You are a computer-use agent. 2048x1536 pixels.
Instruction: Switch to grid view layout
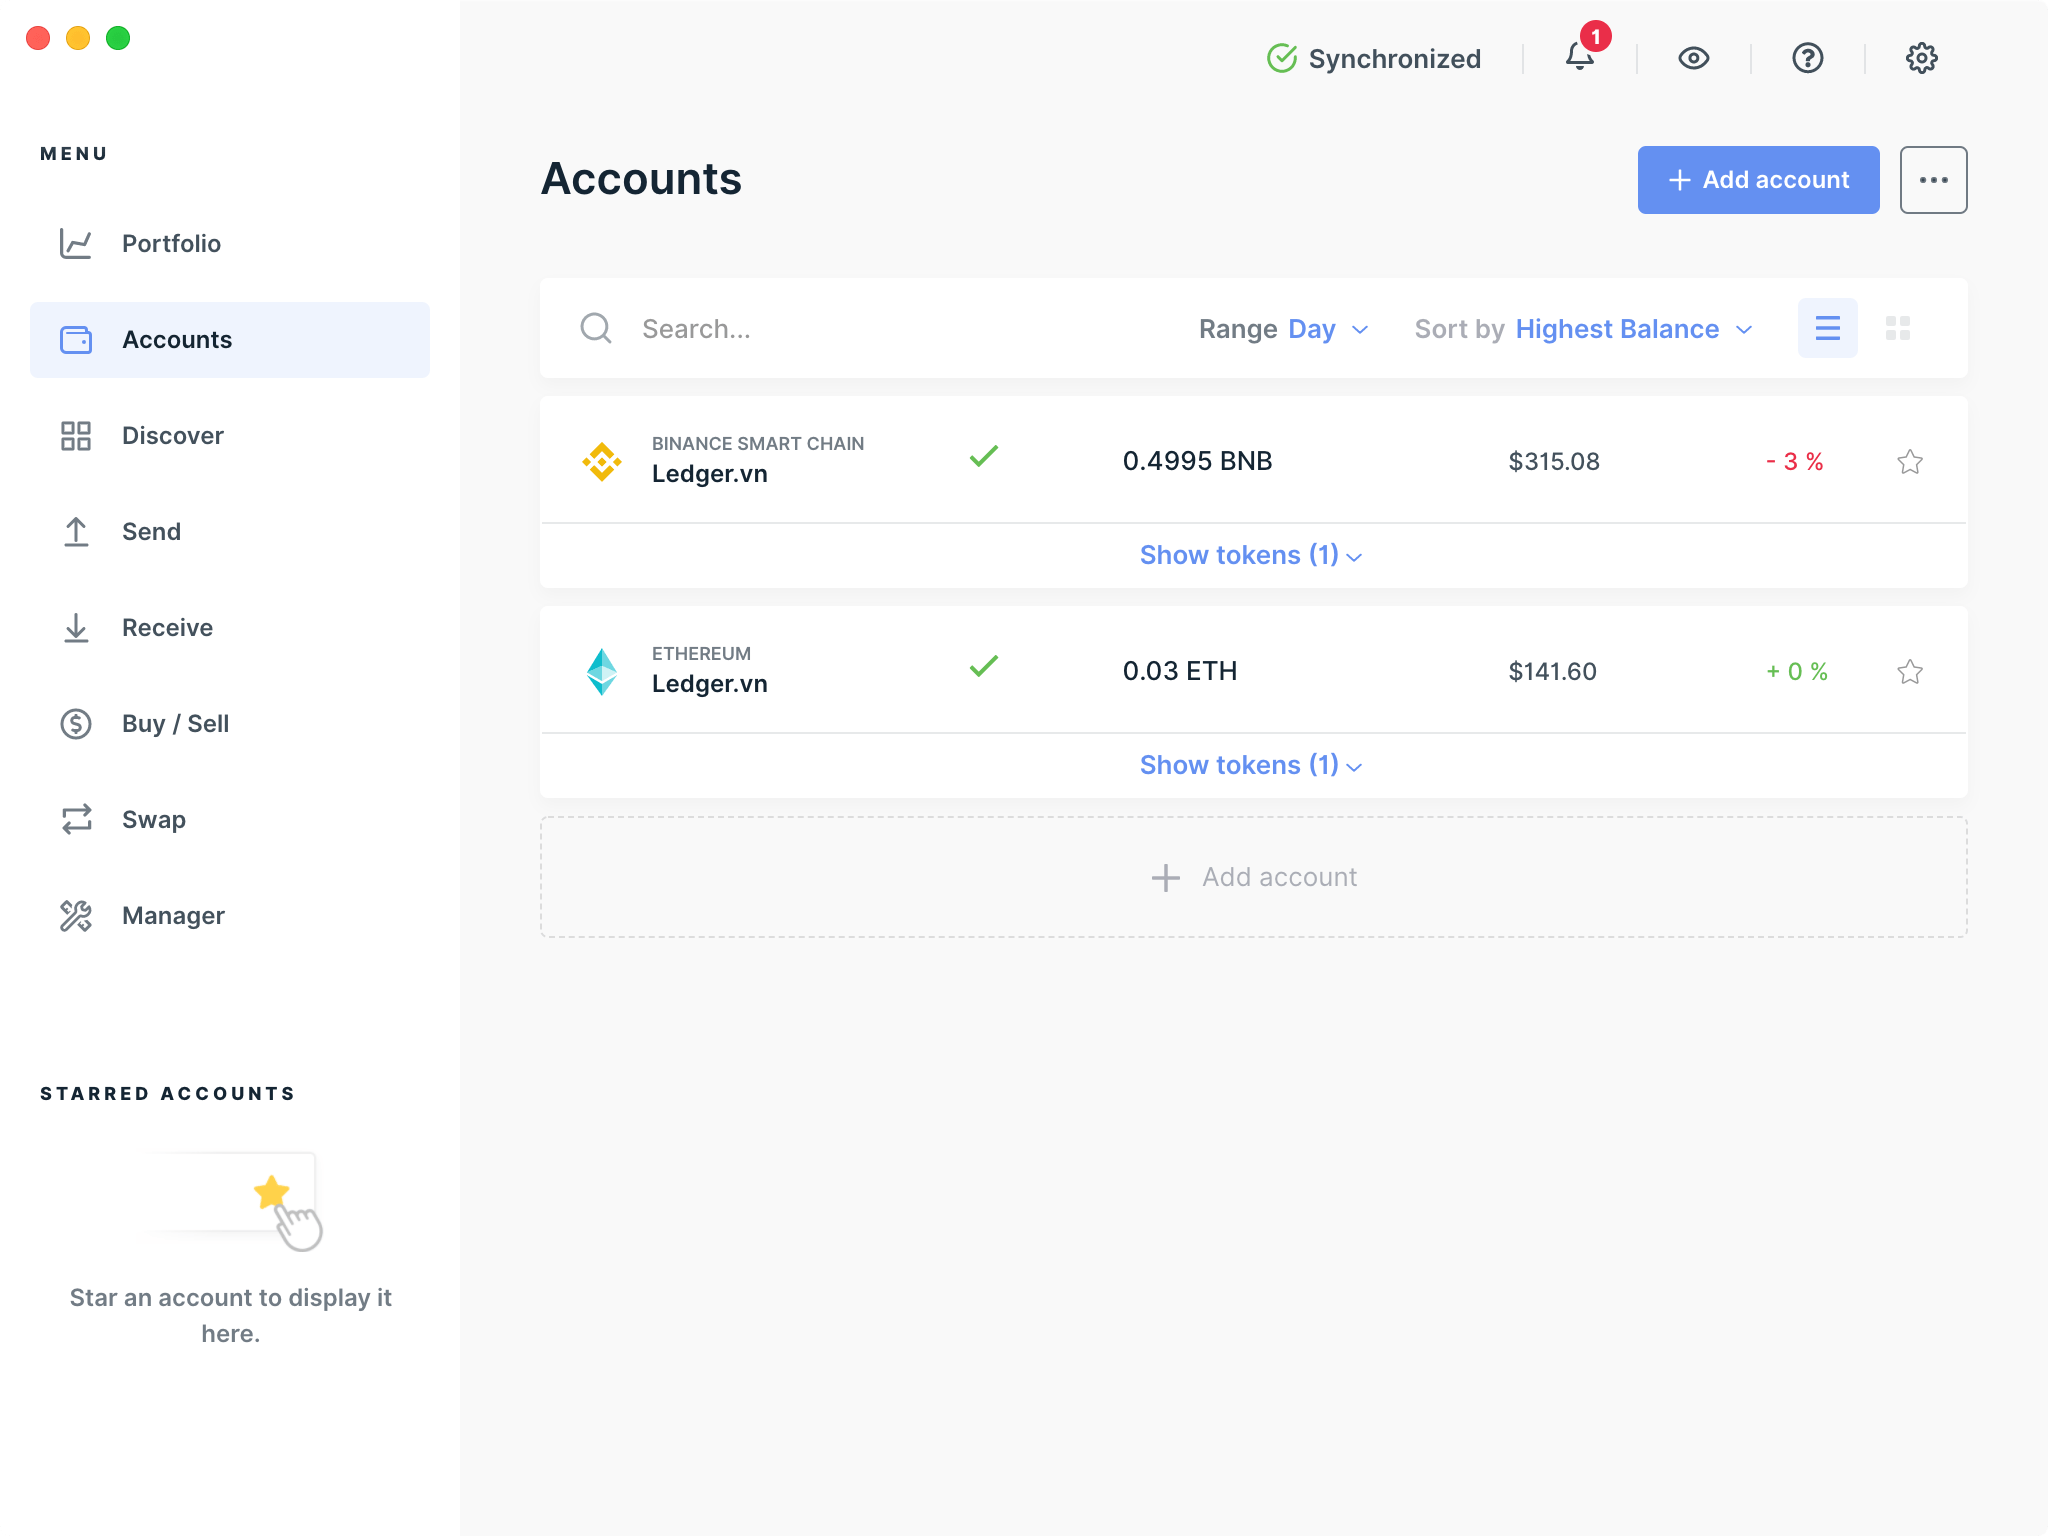click(x=1897, y=328)
